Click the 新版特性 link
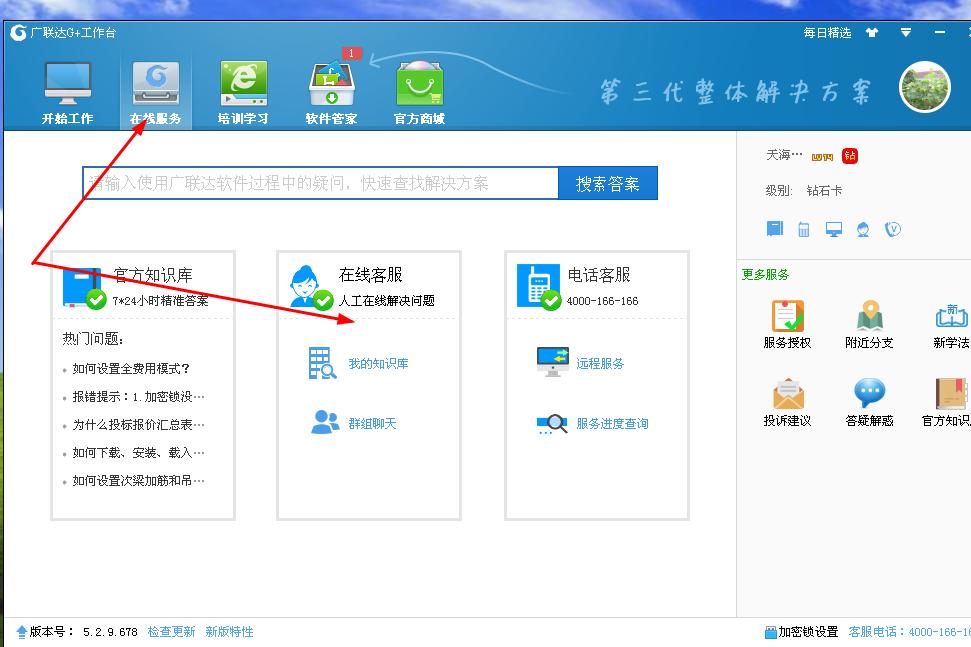The height and width of the screenshot is (647, 971). pos(230,632)
